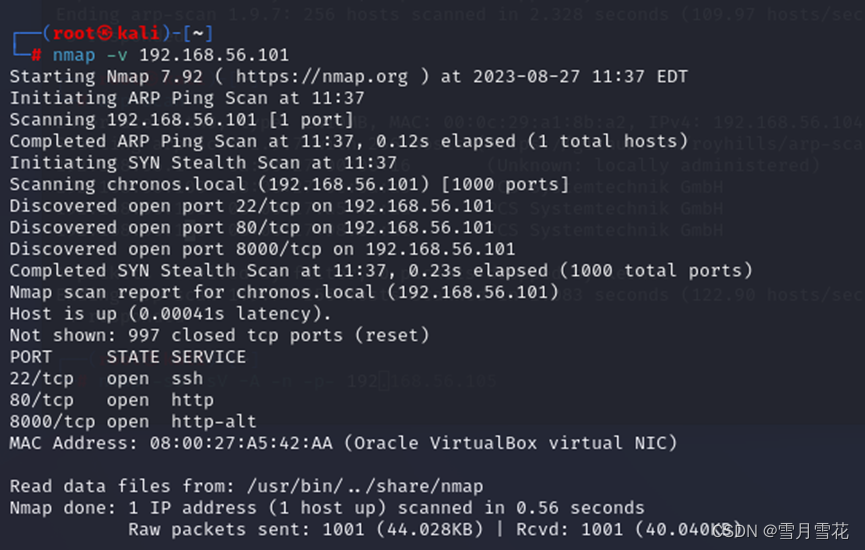This screenshot has width=865, height=550.
Task: Click the red hash prompt symbol
Action: click(36, 55)
